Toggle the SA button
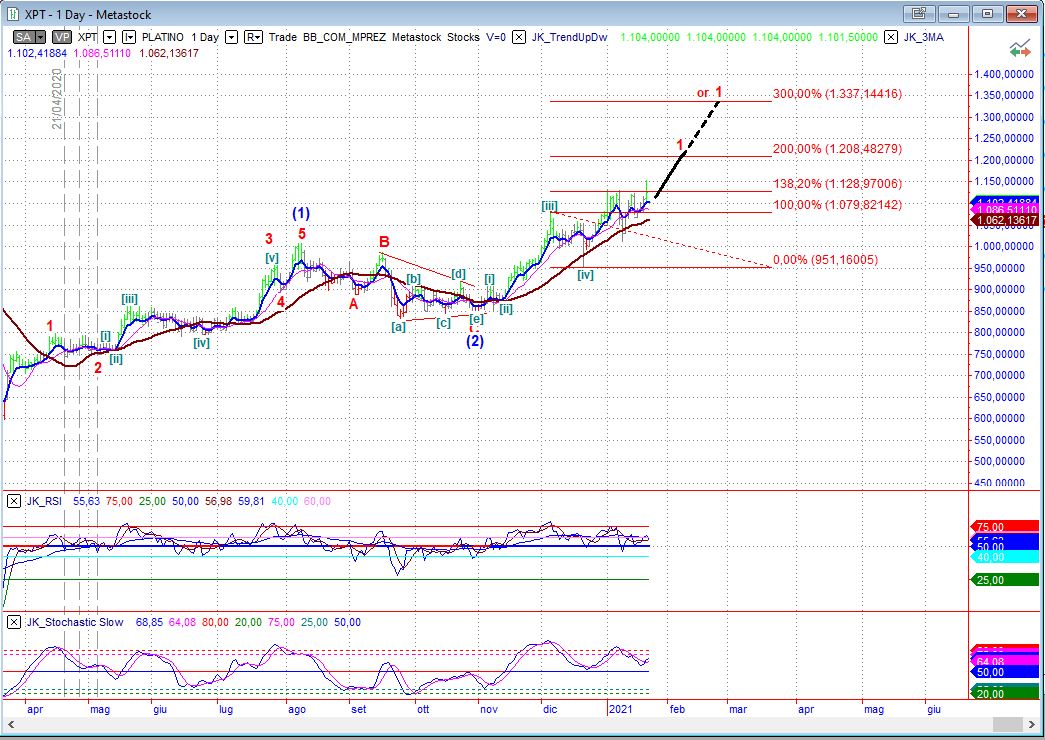Image resolution: width=1045 pixels, height=740 pixels. tap(23, 37)
